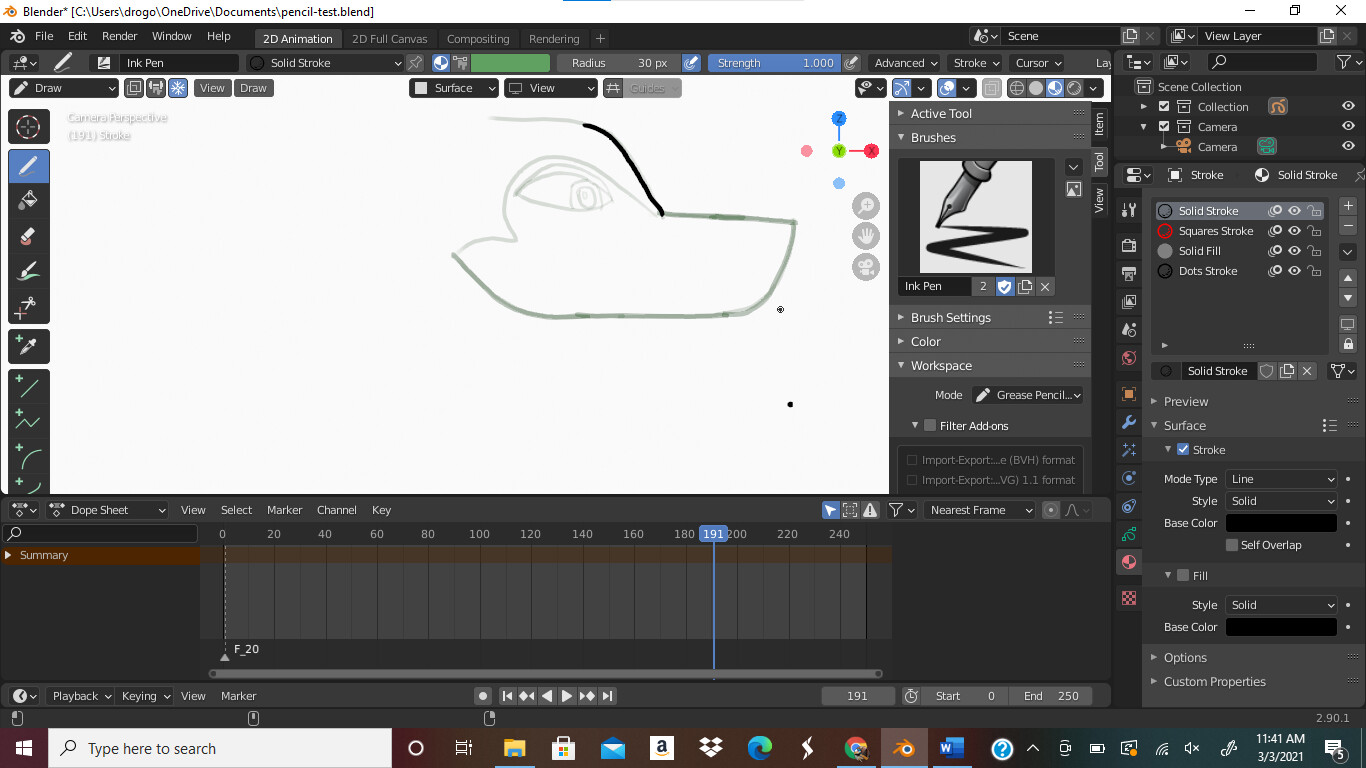
Task: Open the Render properties tab
Action: 1129,246
